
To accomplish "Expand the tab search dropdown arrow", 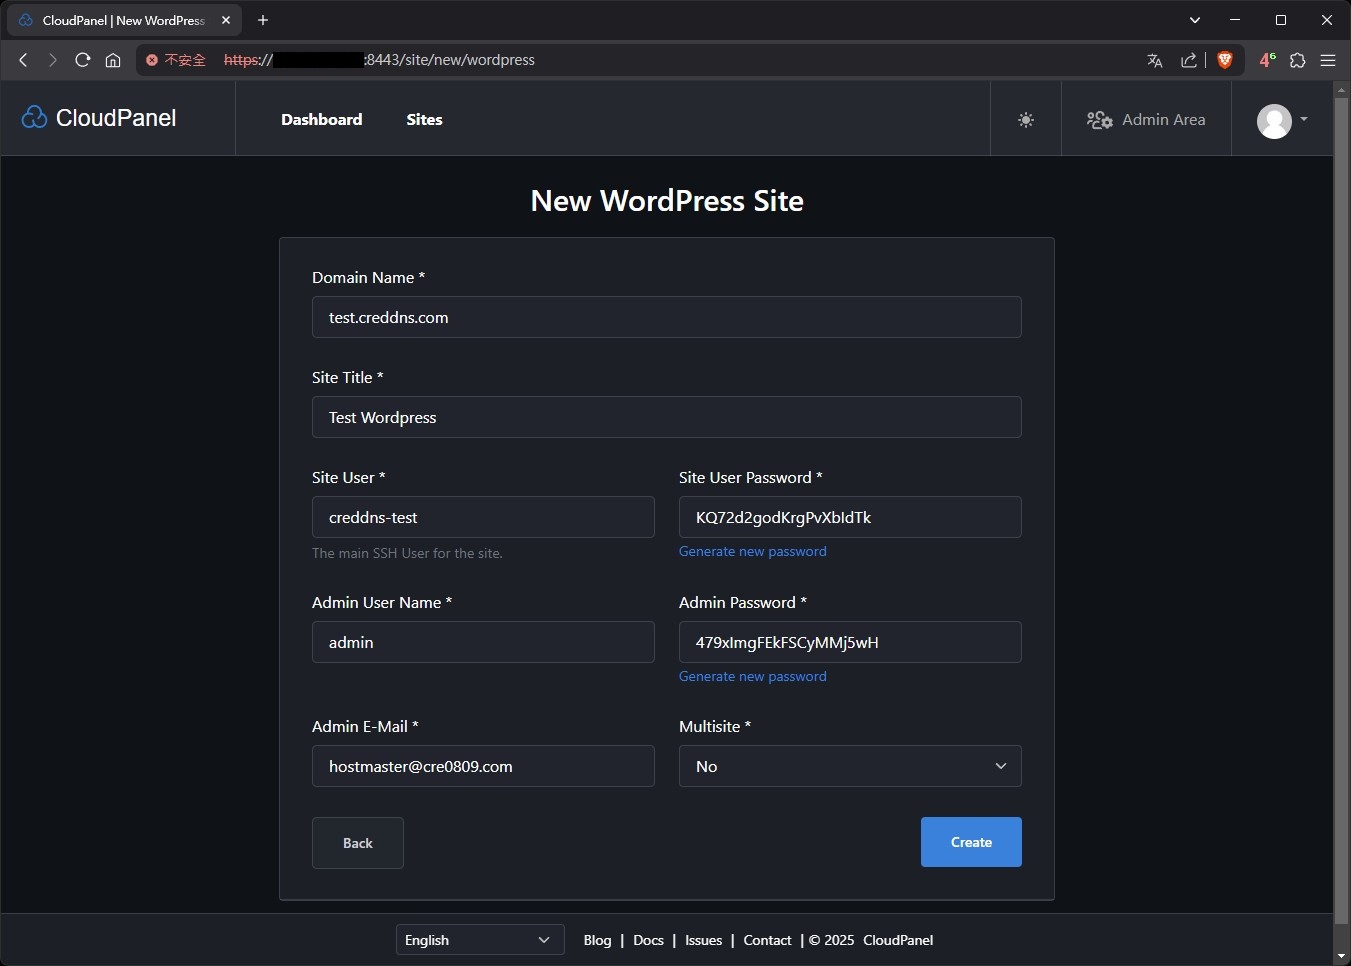I will [x=1195, y=20].
